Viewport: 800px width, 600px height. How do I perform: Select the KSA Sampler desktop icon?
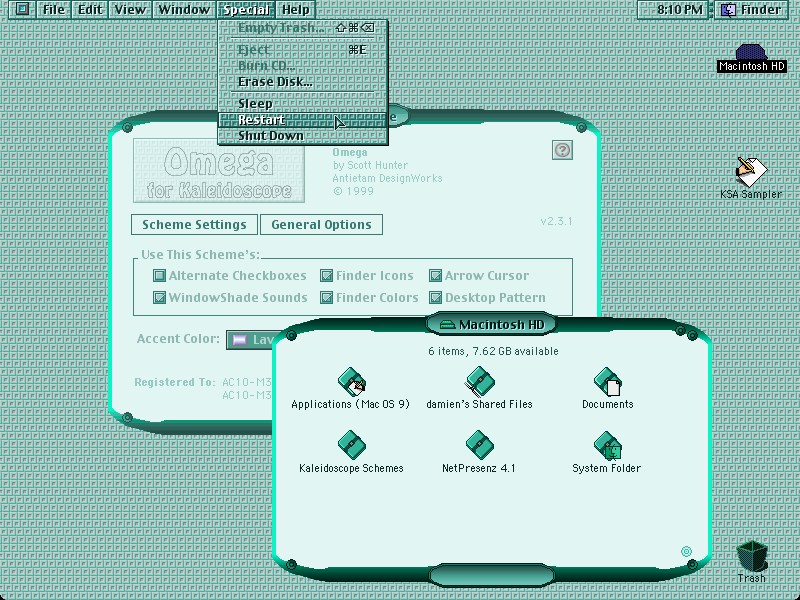[x=751, y=178]
